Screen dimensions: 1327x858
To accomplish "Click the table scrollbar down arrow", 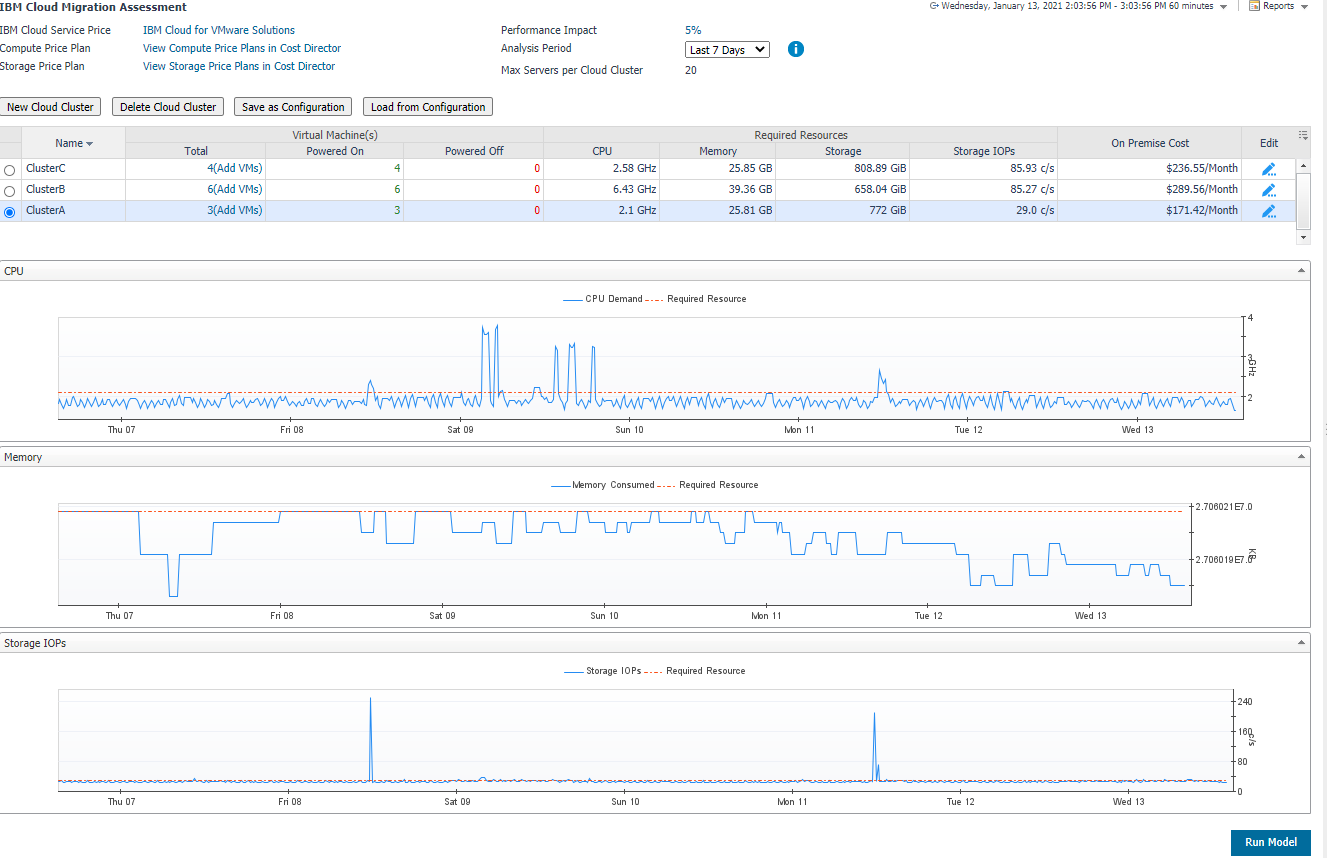I will [x=1303, y=238].
